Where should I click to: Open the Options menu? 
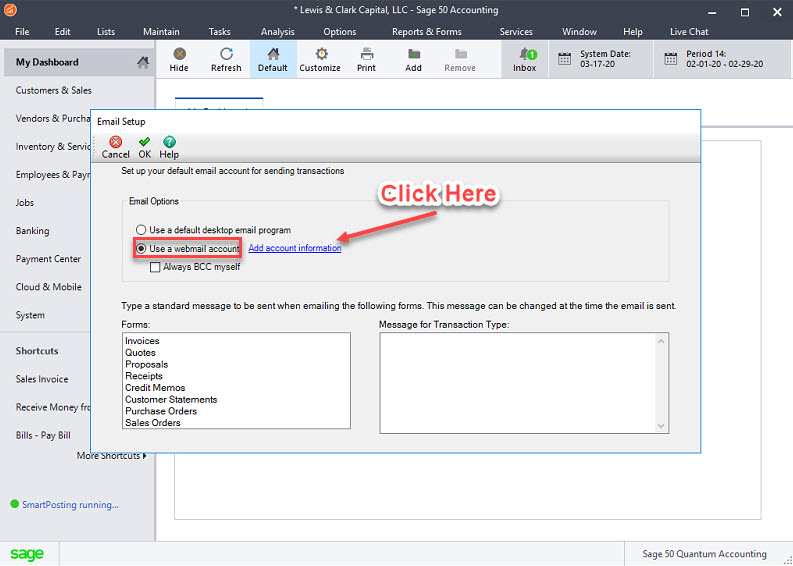pyautogui.click(x=340, y=31)
